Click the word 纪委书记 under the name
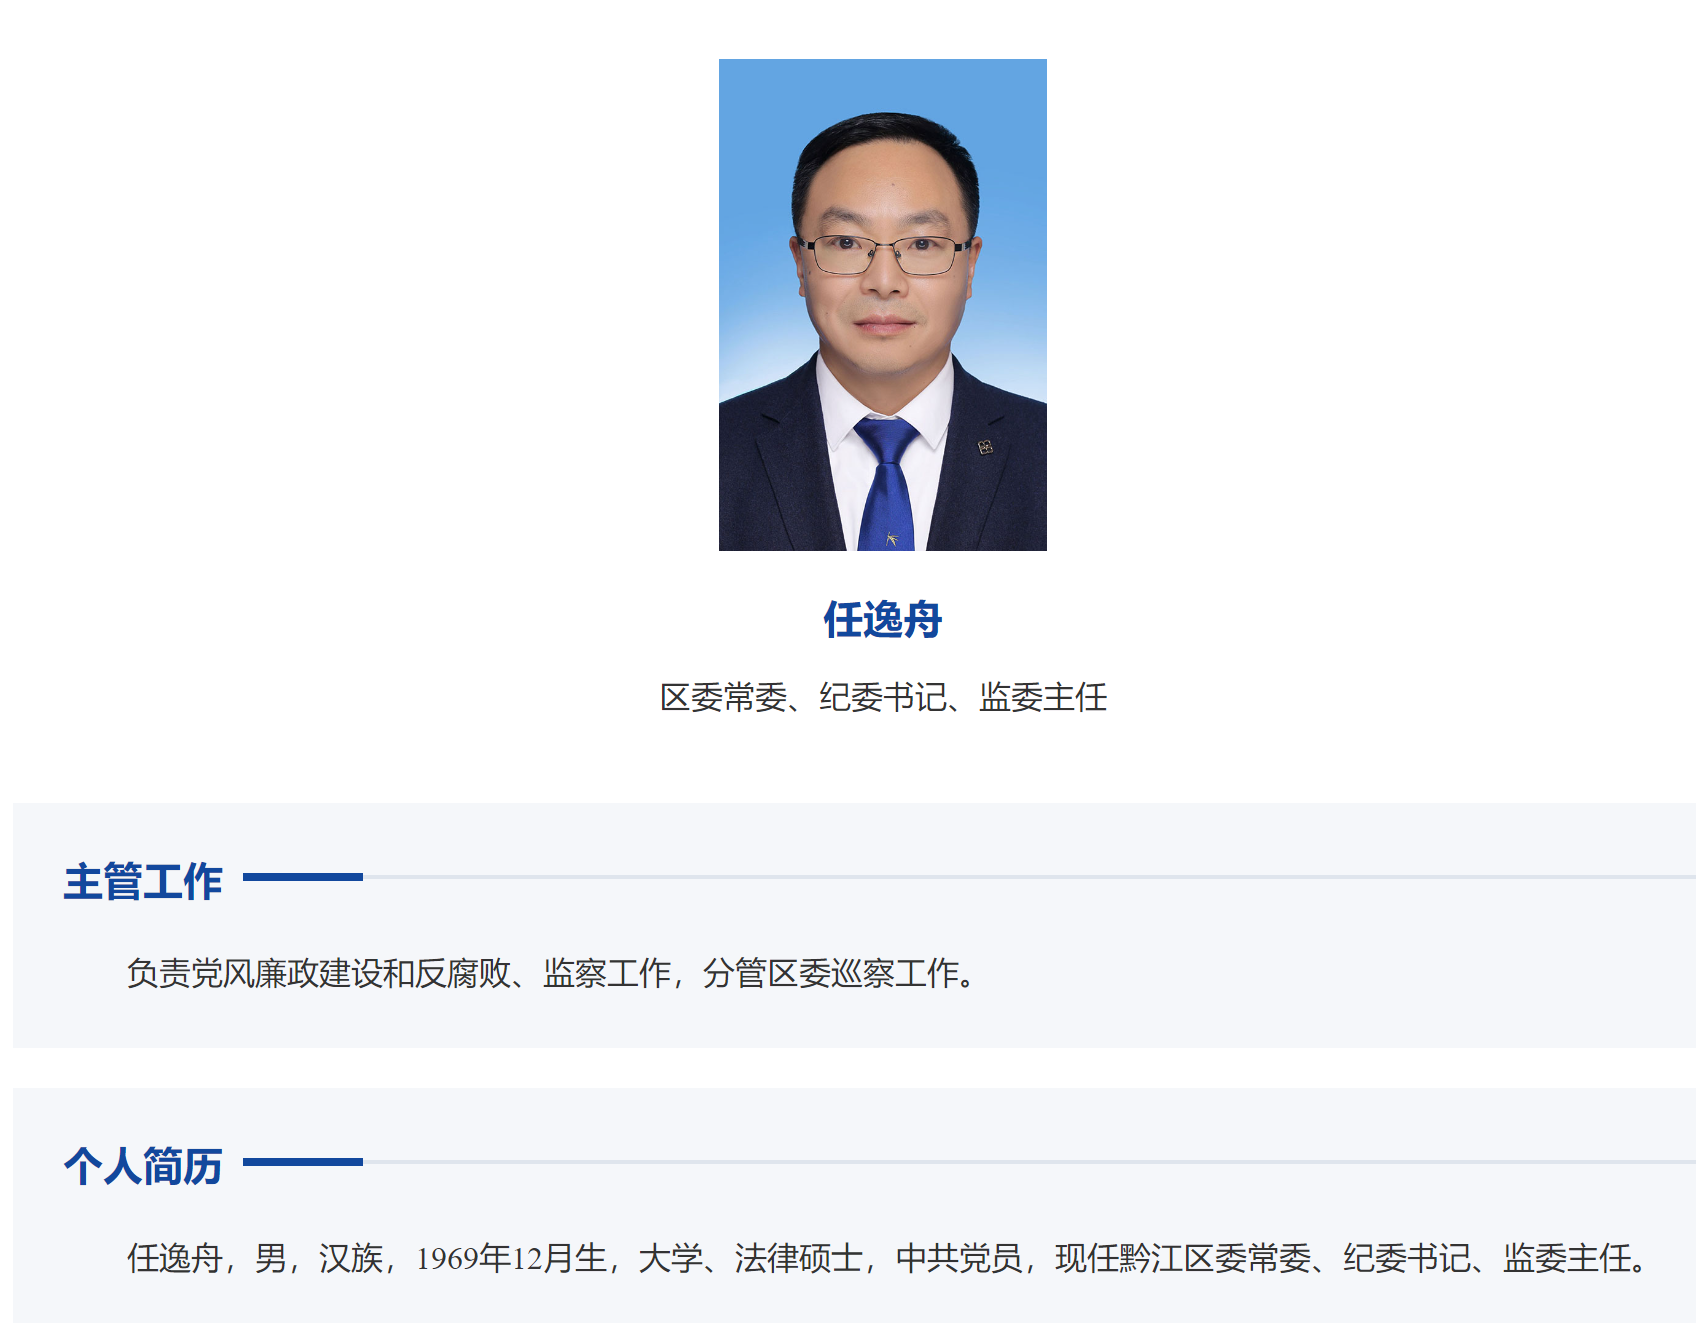The height and width of the screenshot is (1323, 1696). pos(883,697)
